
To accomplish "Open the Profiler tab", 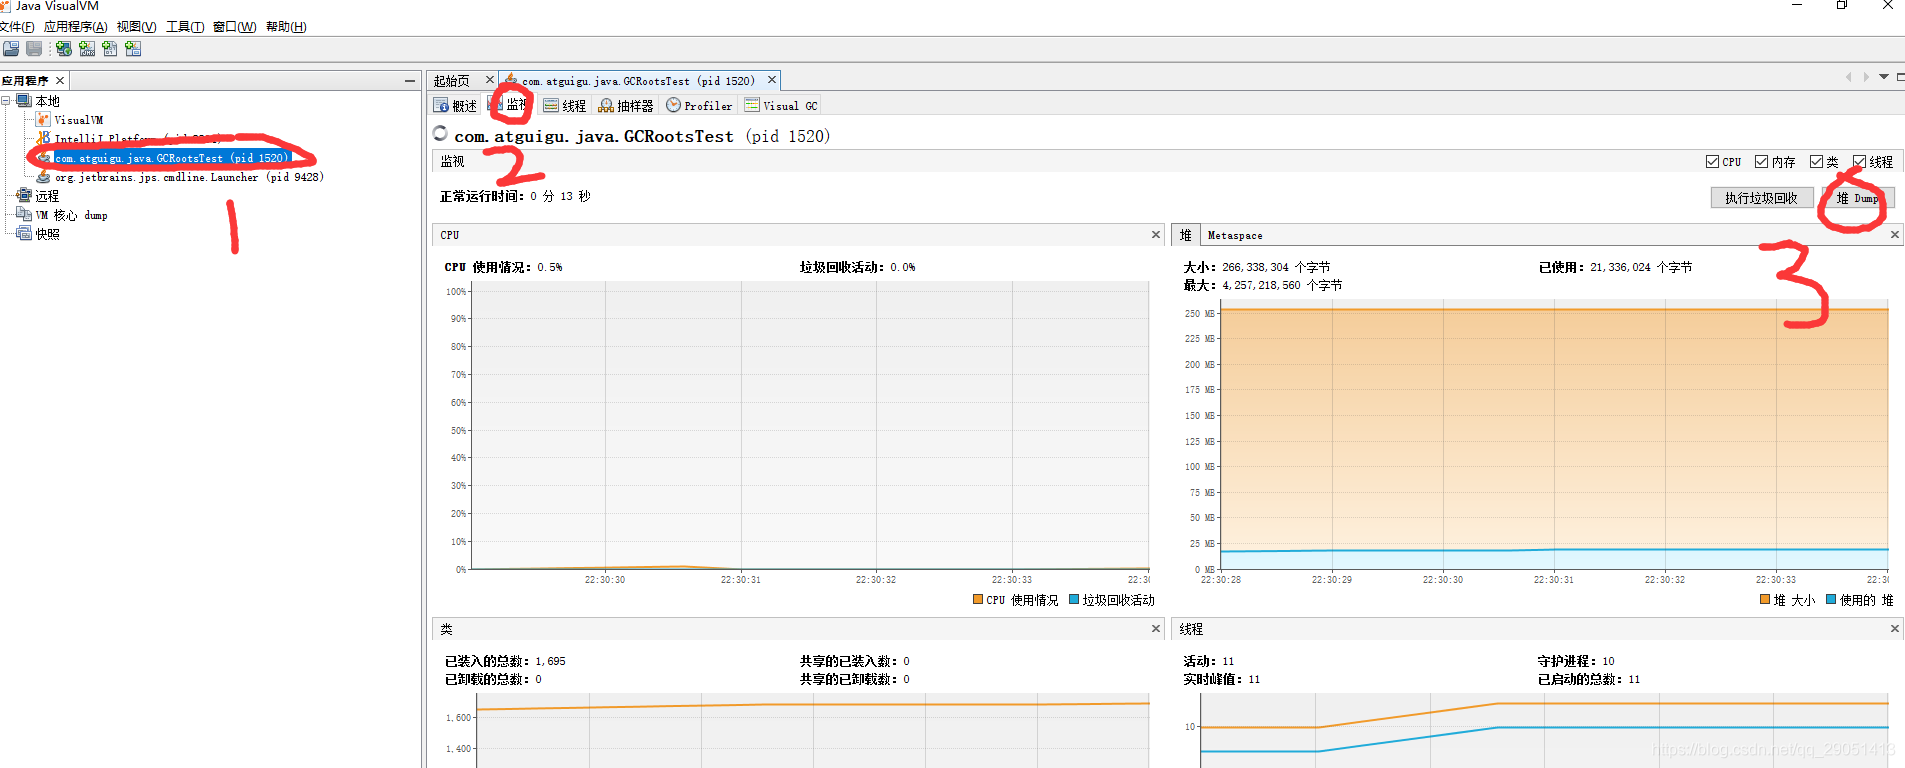I will pos(699,105).
